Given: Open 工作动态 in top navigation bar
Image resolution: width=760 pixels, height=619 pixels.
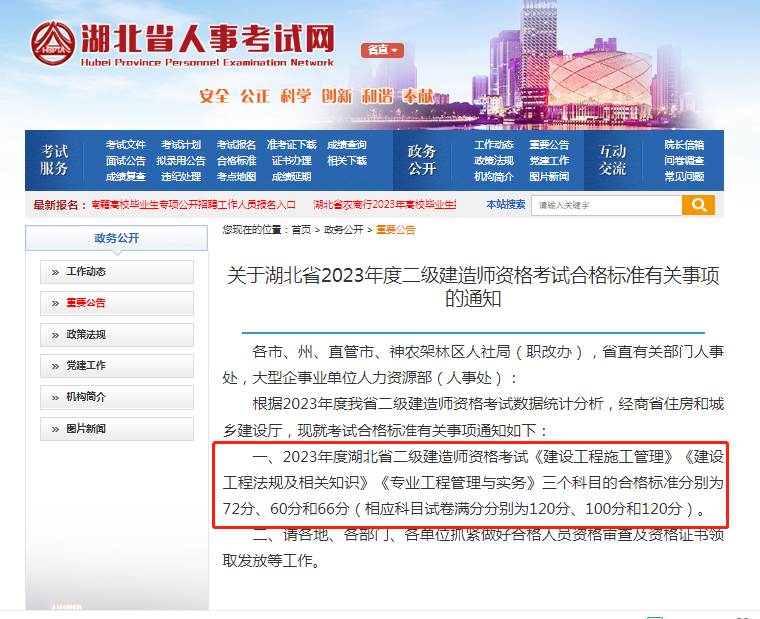Looking at the screenshot, I should tap(493, 144).
